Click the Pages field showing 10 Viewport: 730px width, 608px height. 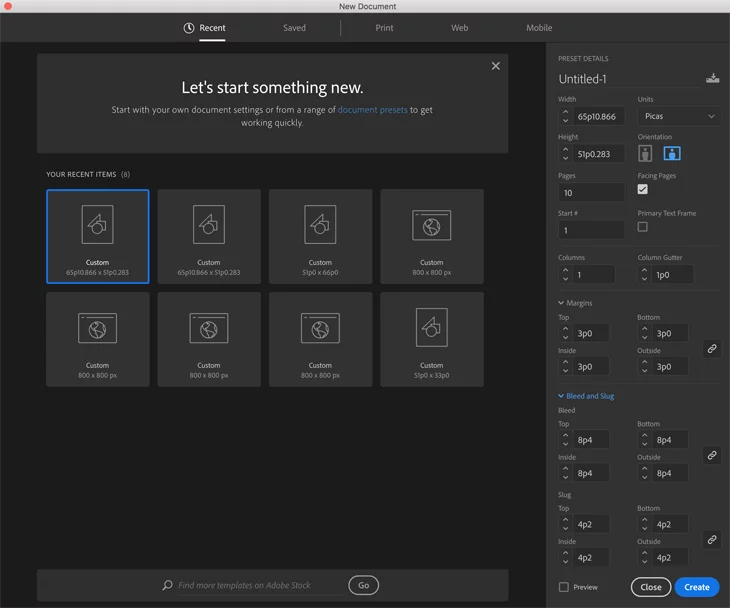(x=592, y=193)
